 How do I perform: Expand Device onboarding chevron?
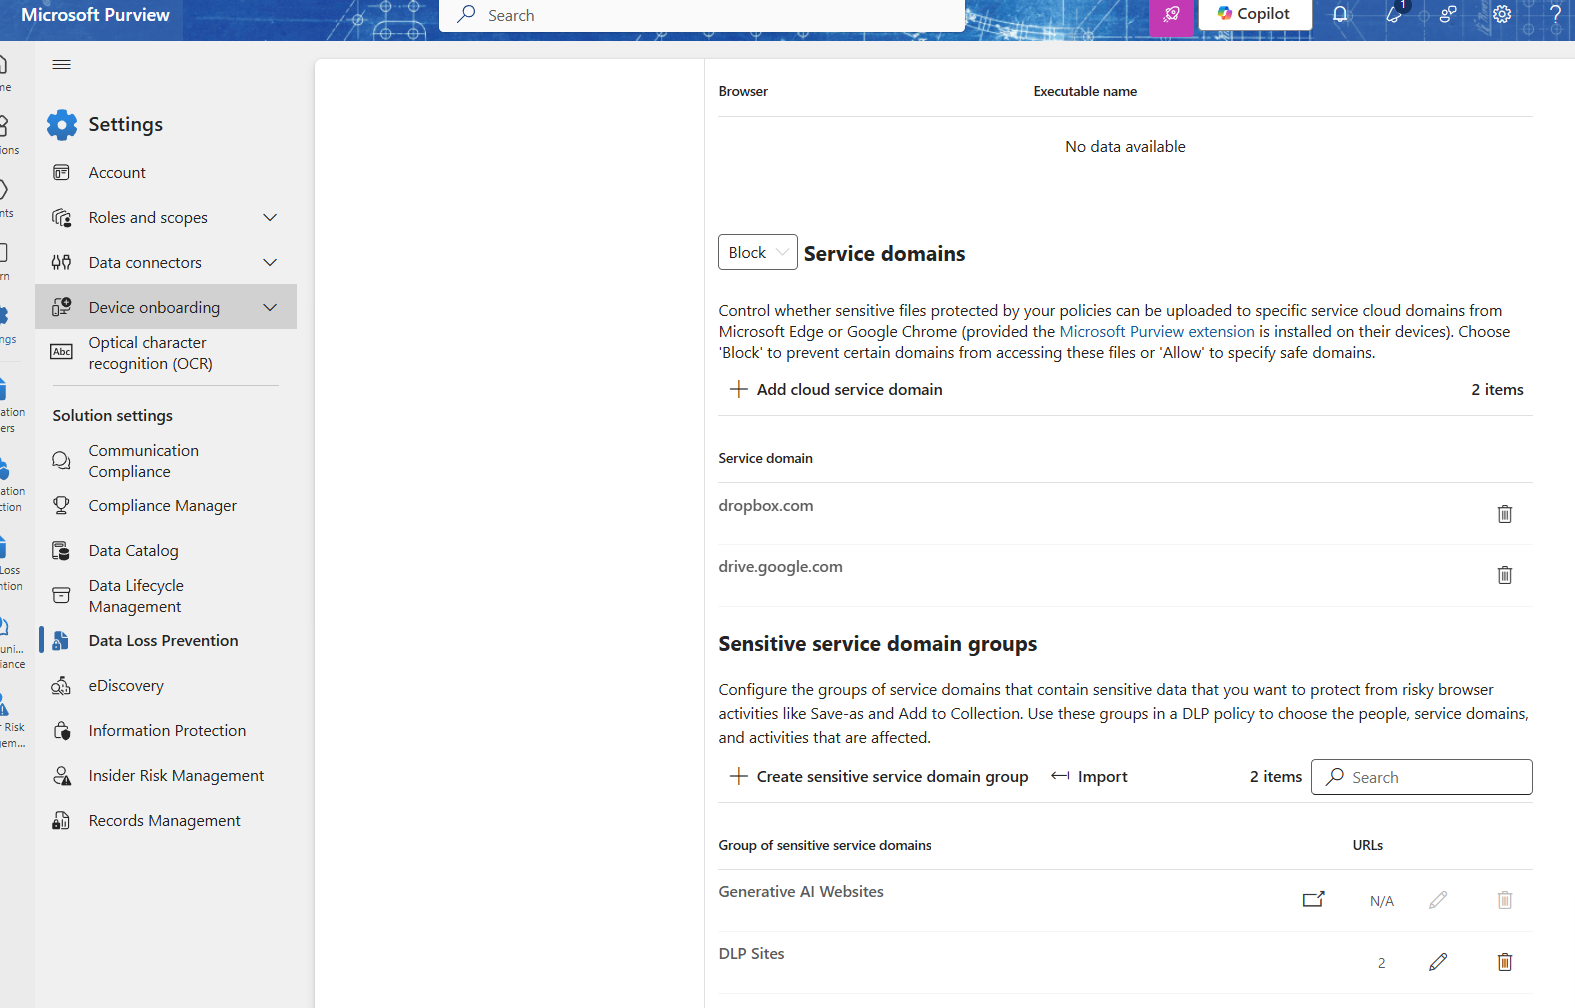(270, 307)
